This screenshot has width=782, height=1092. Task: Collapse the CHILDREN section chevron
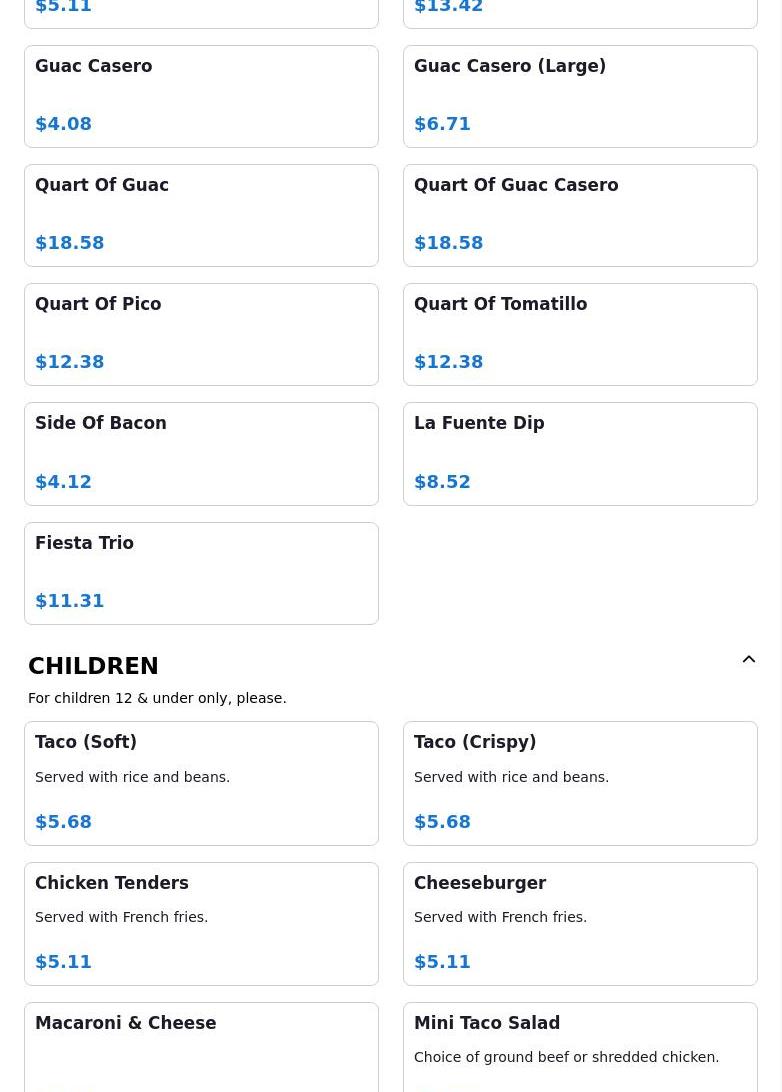click(x=748, y=660)
